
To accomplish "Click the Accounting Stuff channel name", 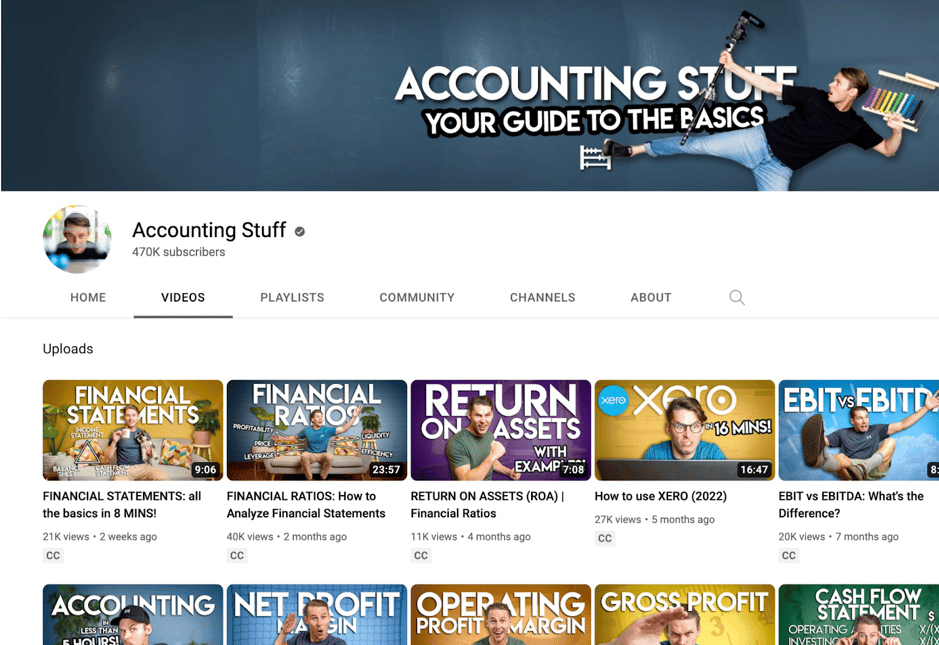I will [x=209, y=230].
